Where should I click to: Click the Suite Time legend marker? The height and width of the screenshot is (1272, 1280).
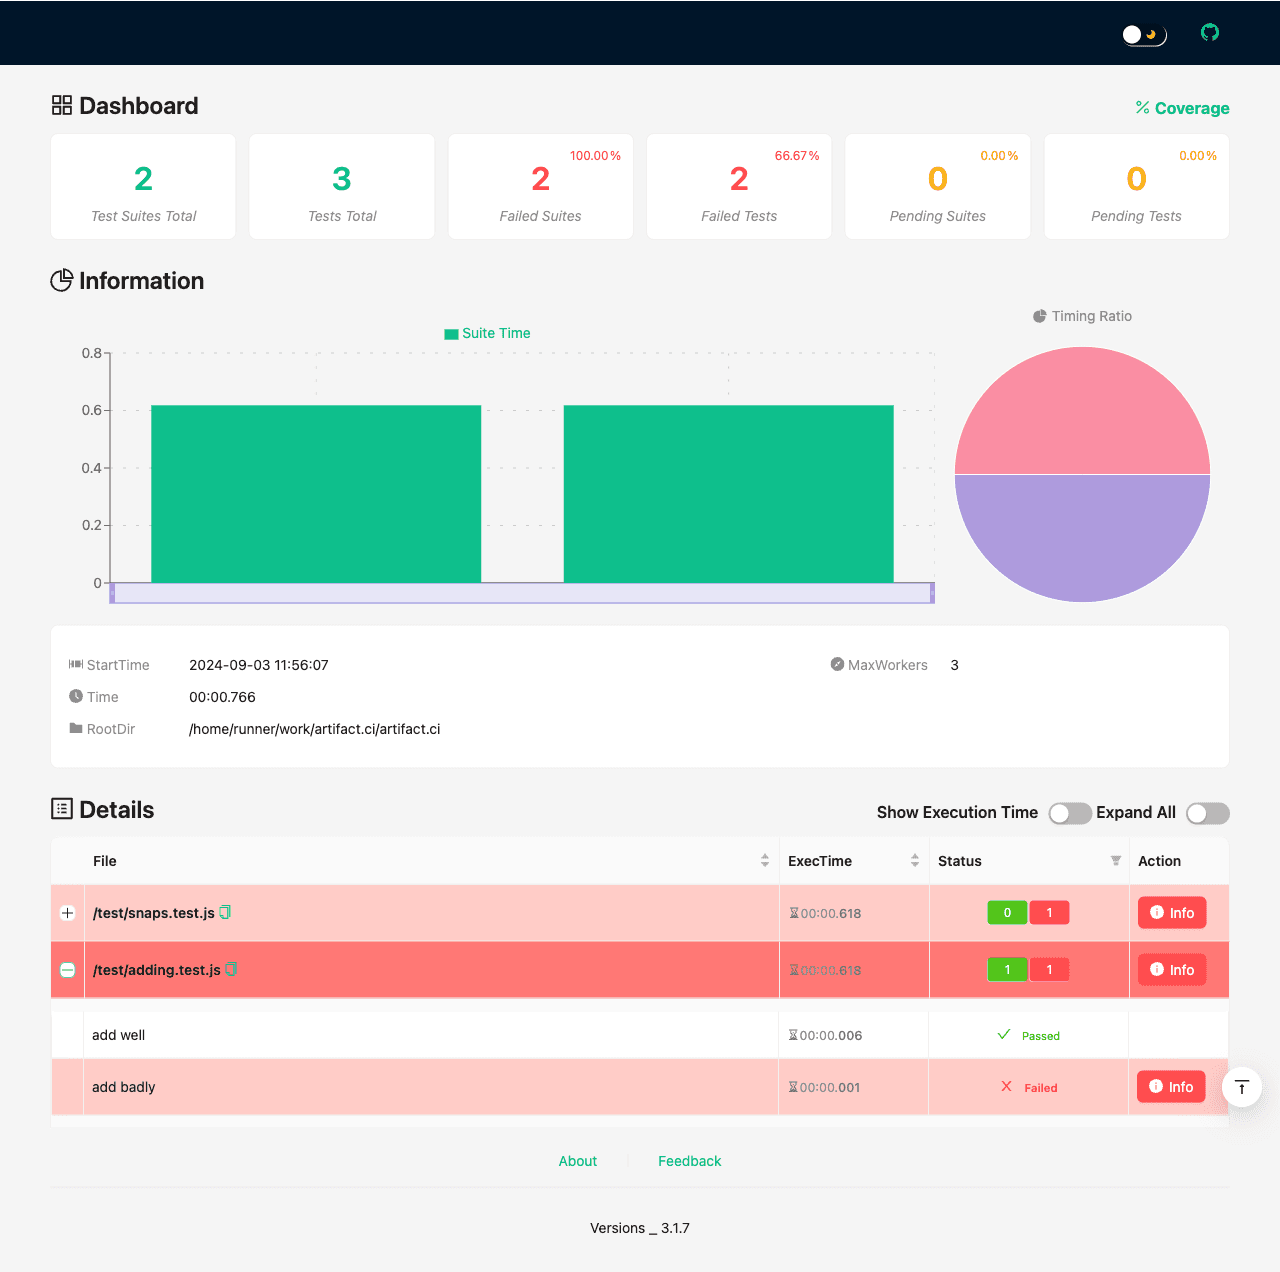coord(451,334)
